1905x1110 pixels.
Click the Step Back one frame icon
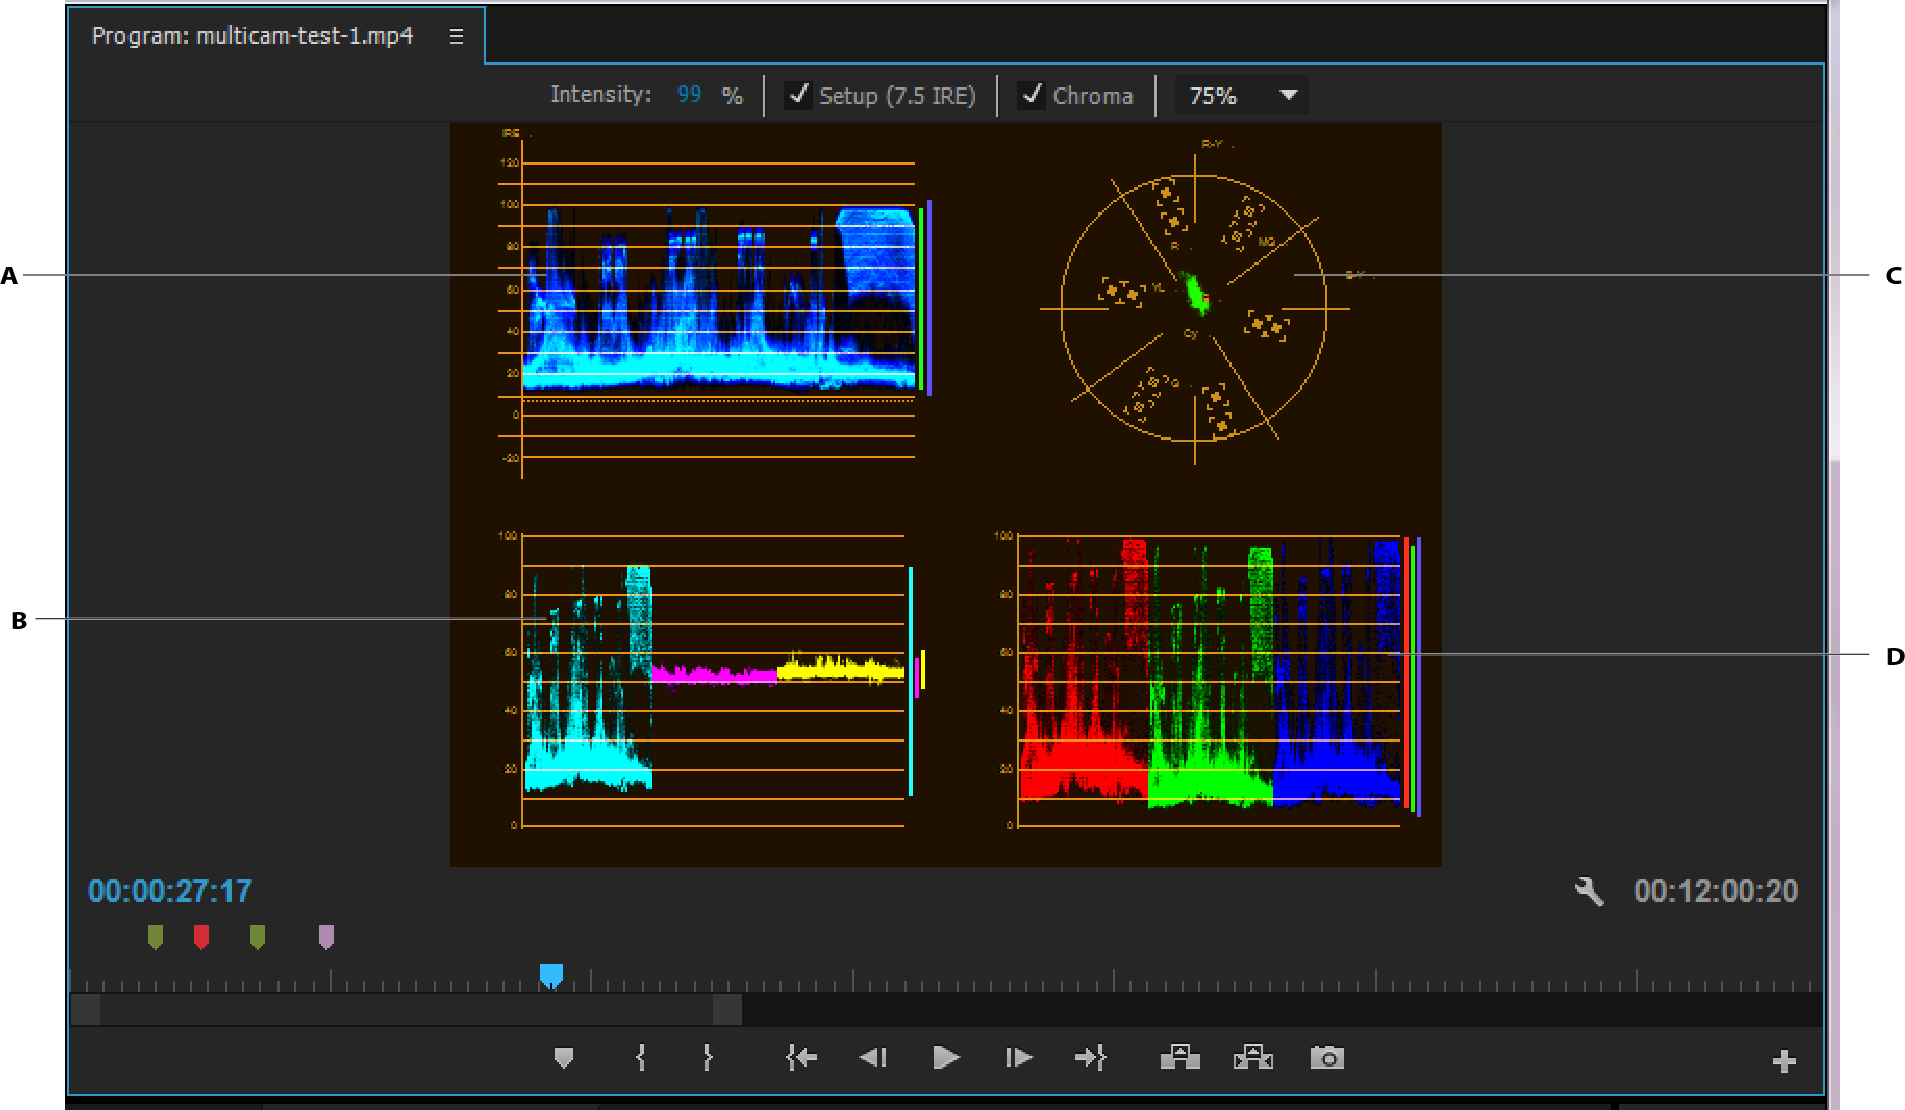click(872, 1057)
